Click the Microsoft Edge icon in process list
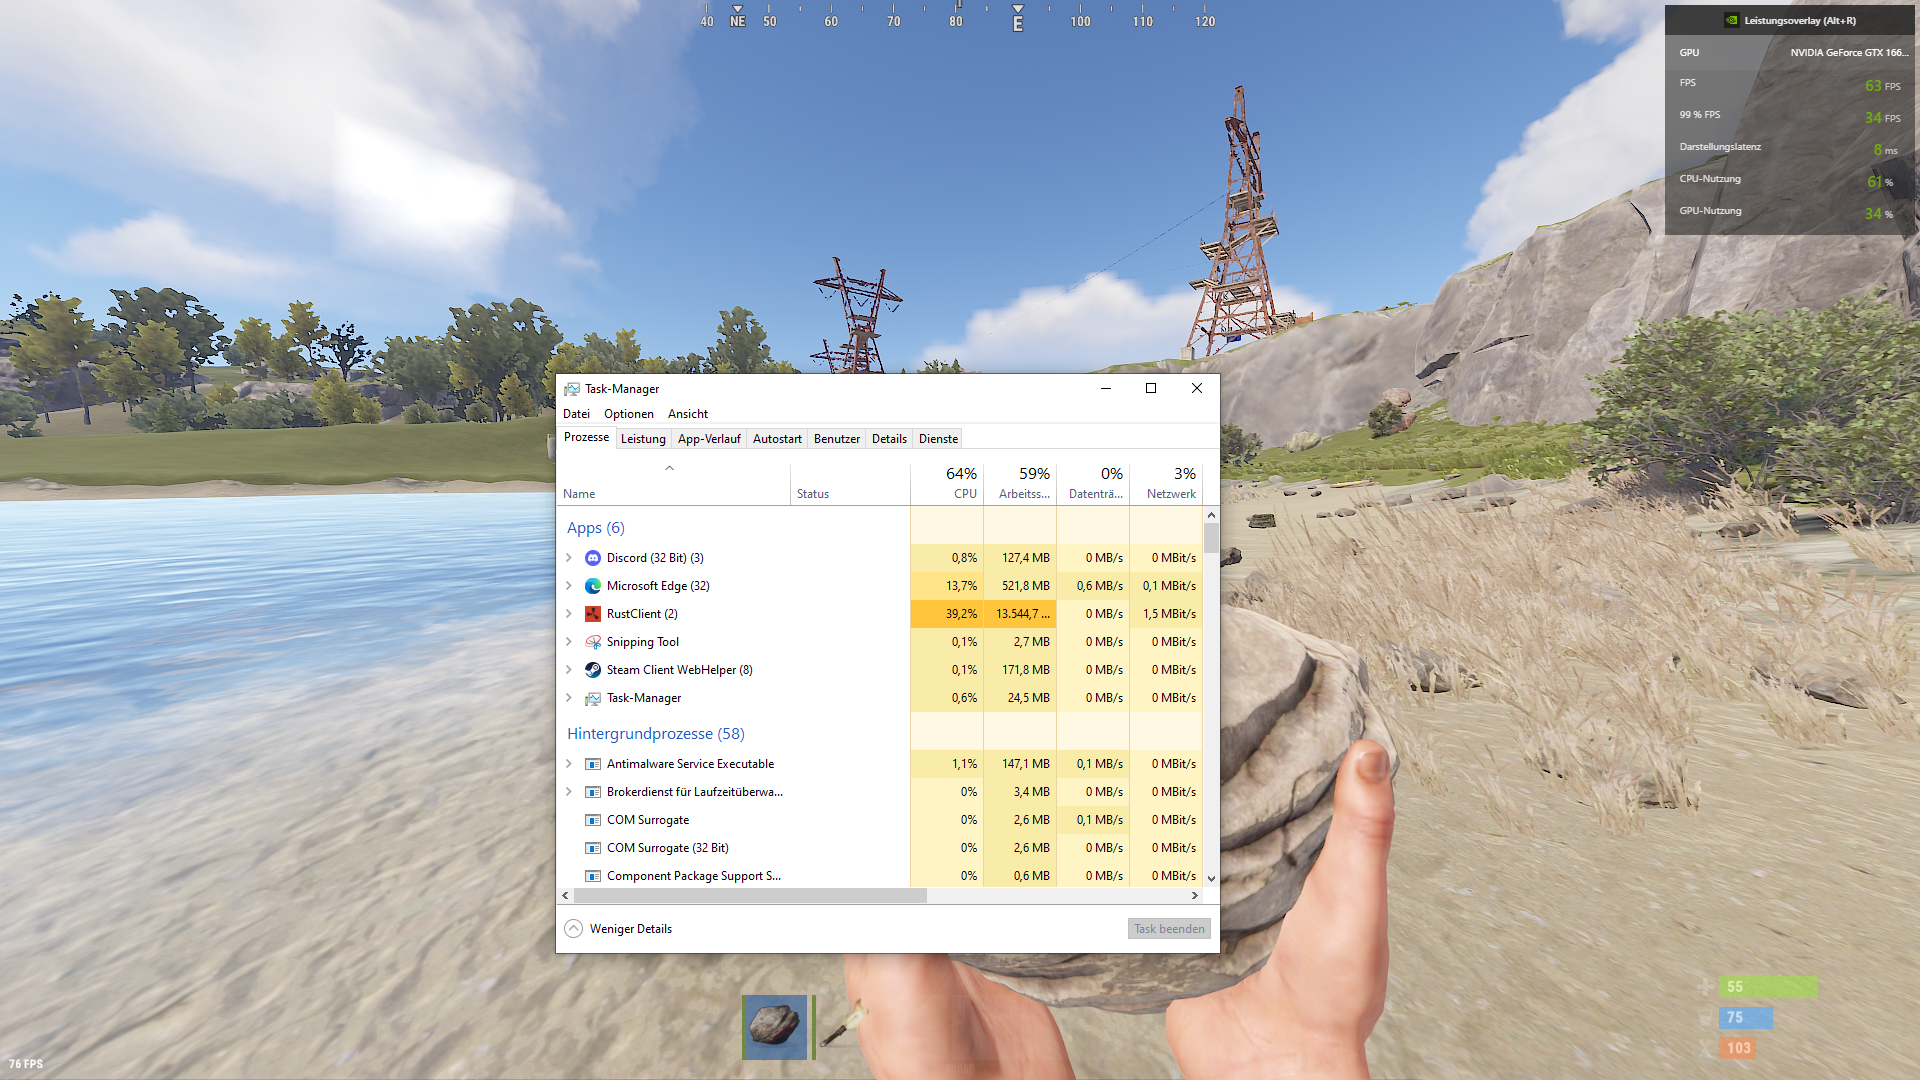This screenshot has width=1920, height=1080. [x=593, y=586]
